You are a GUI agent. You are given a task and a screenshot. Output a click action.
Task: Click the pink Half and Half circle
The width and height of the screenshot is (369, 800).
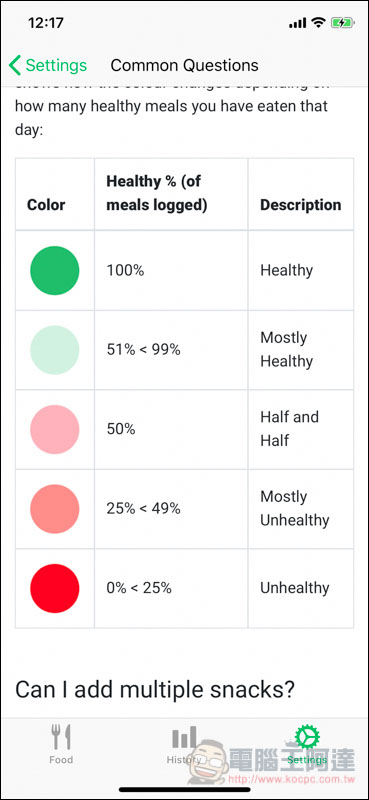(55, 430)
